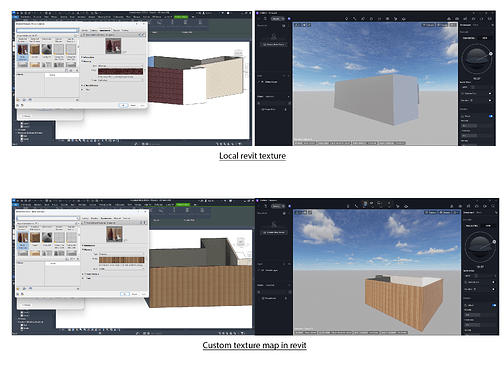
Task: Click the ViewCube in the upper Revit viewport
Action: pyautogui.click(x=238, y=53)
